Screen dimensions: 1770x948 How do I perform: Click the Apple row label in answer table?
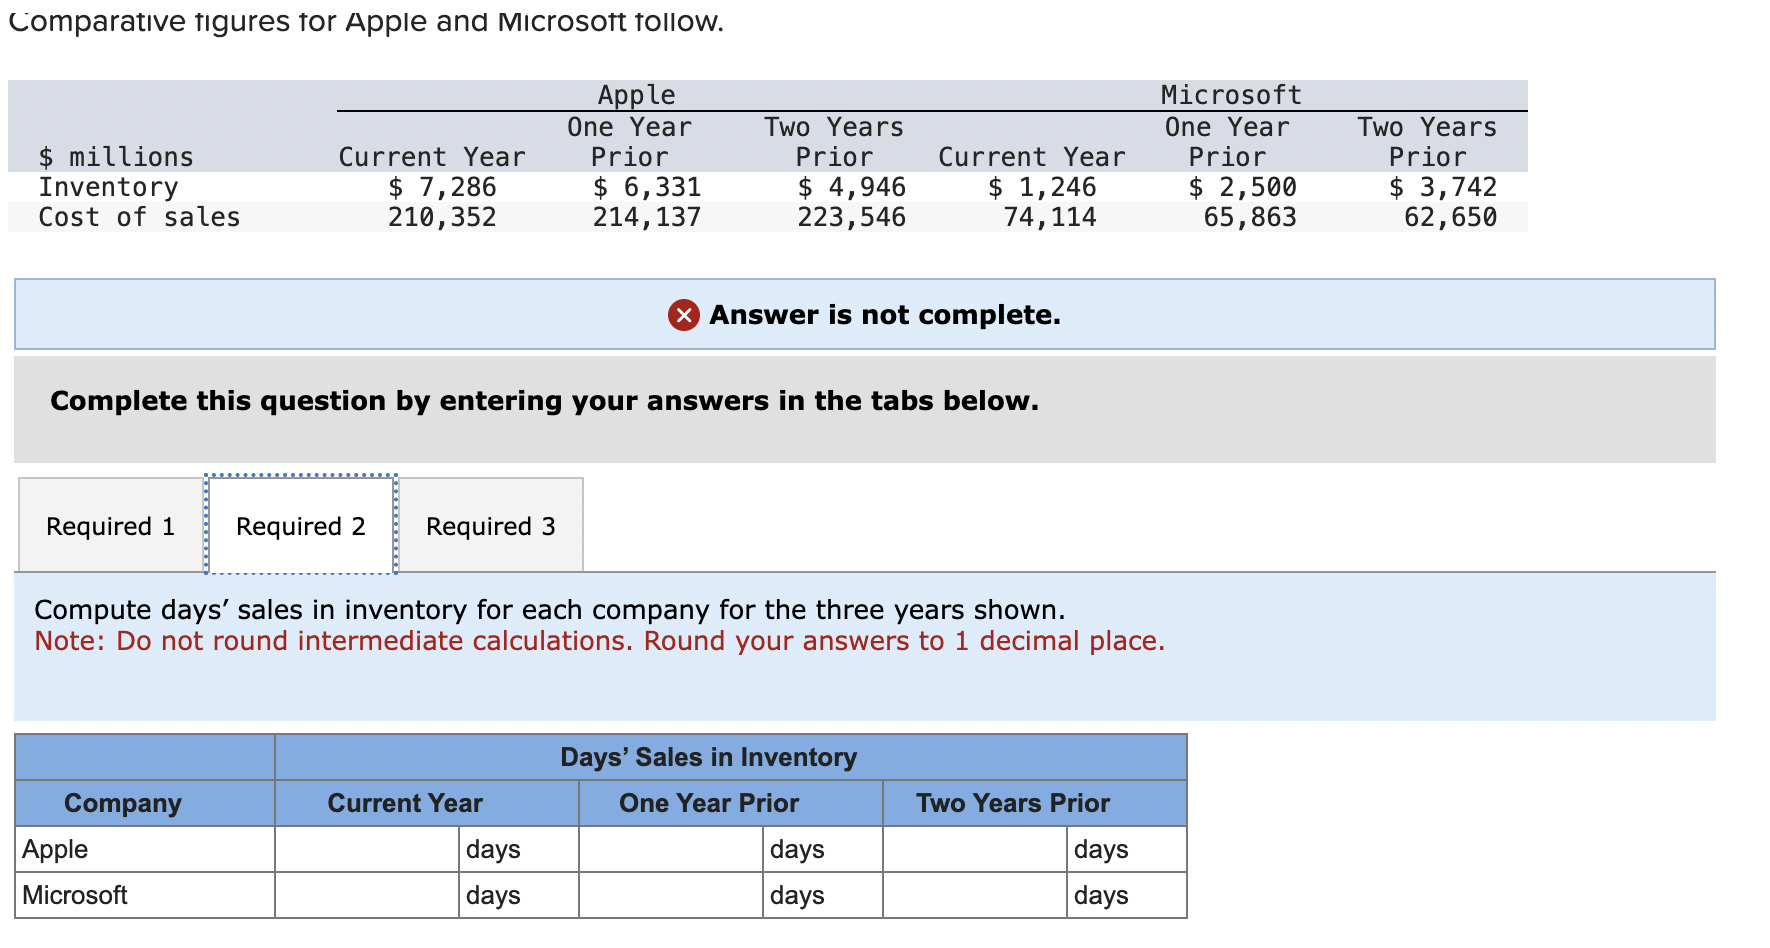coord(55,849)
